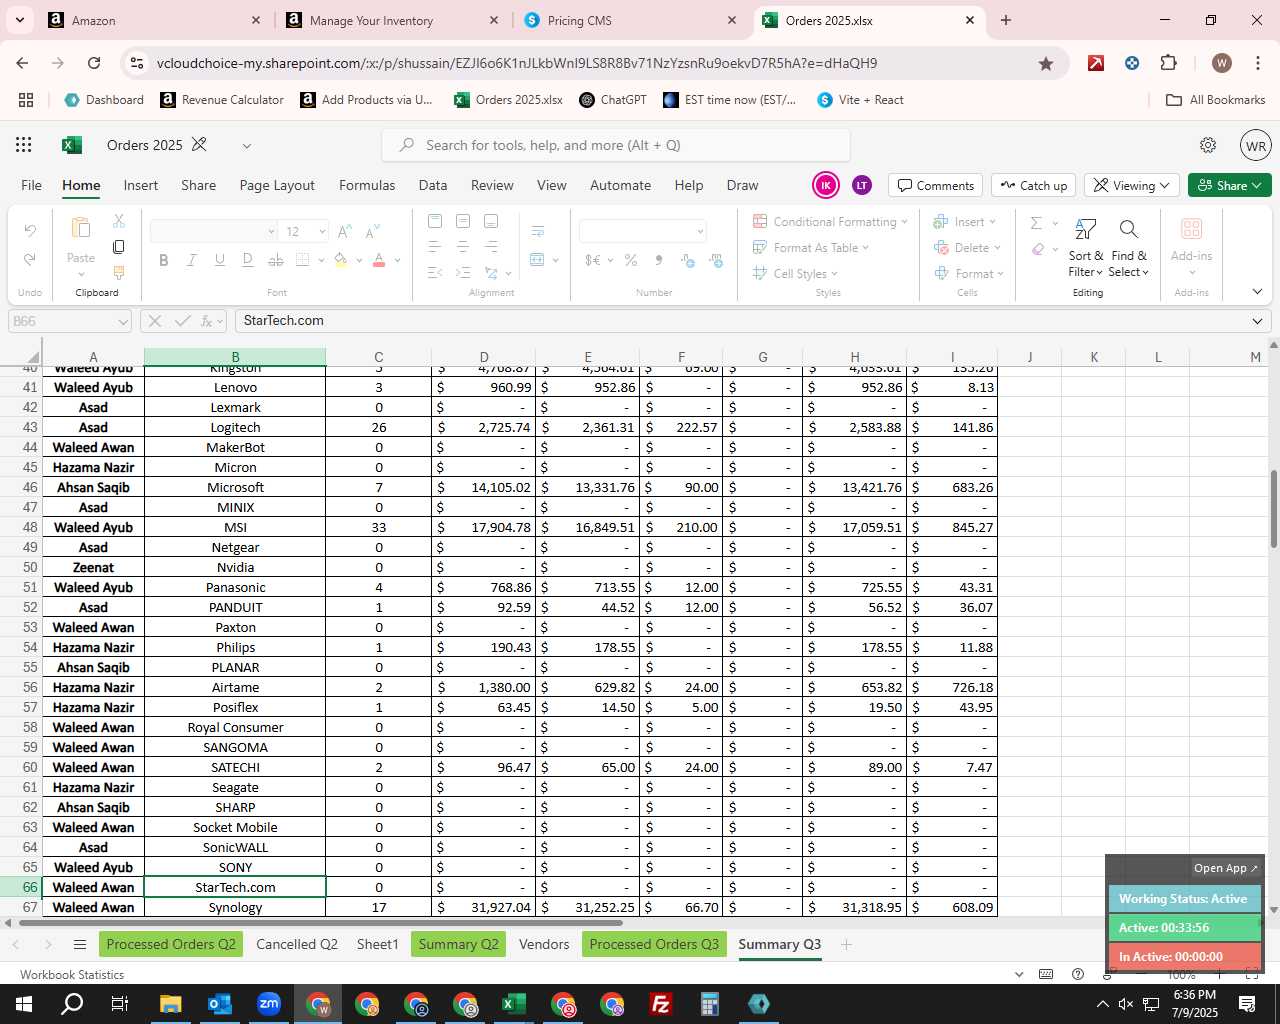Open the number format dropdown
This screenshot has height=1024, width=1280.
[x=700, y=232]
